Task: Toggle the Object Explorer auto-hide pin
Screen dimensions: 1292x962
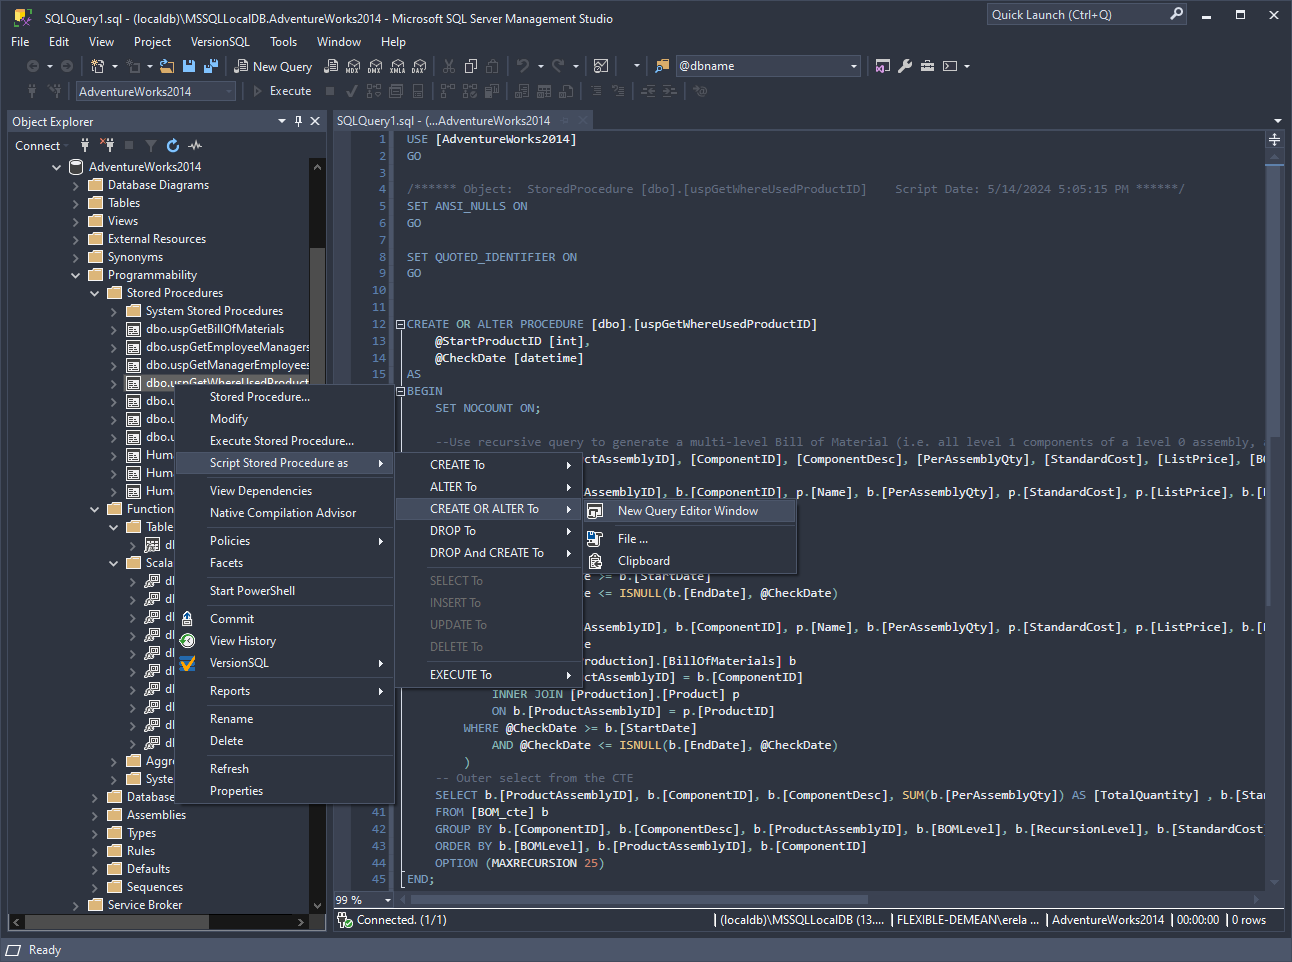Action: coord(298,121)
